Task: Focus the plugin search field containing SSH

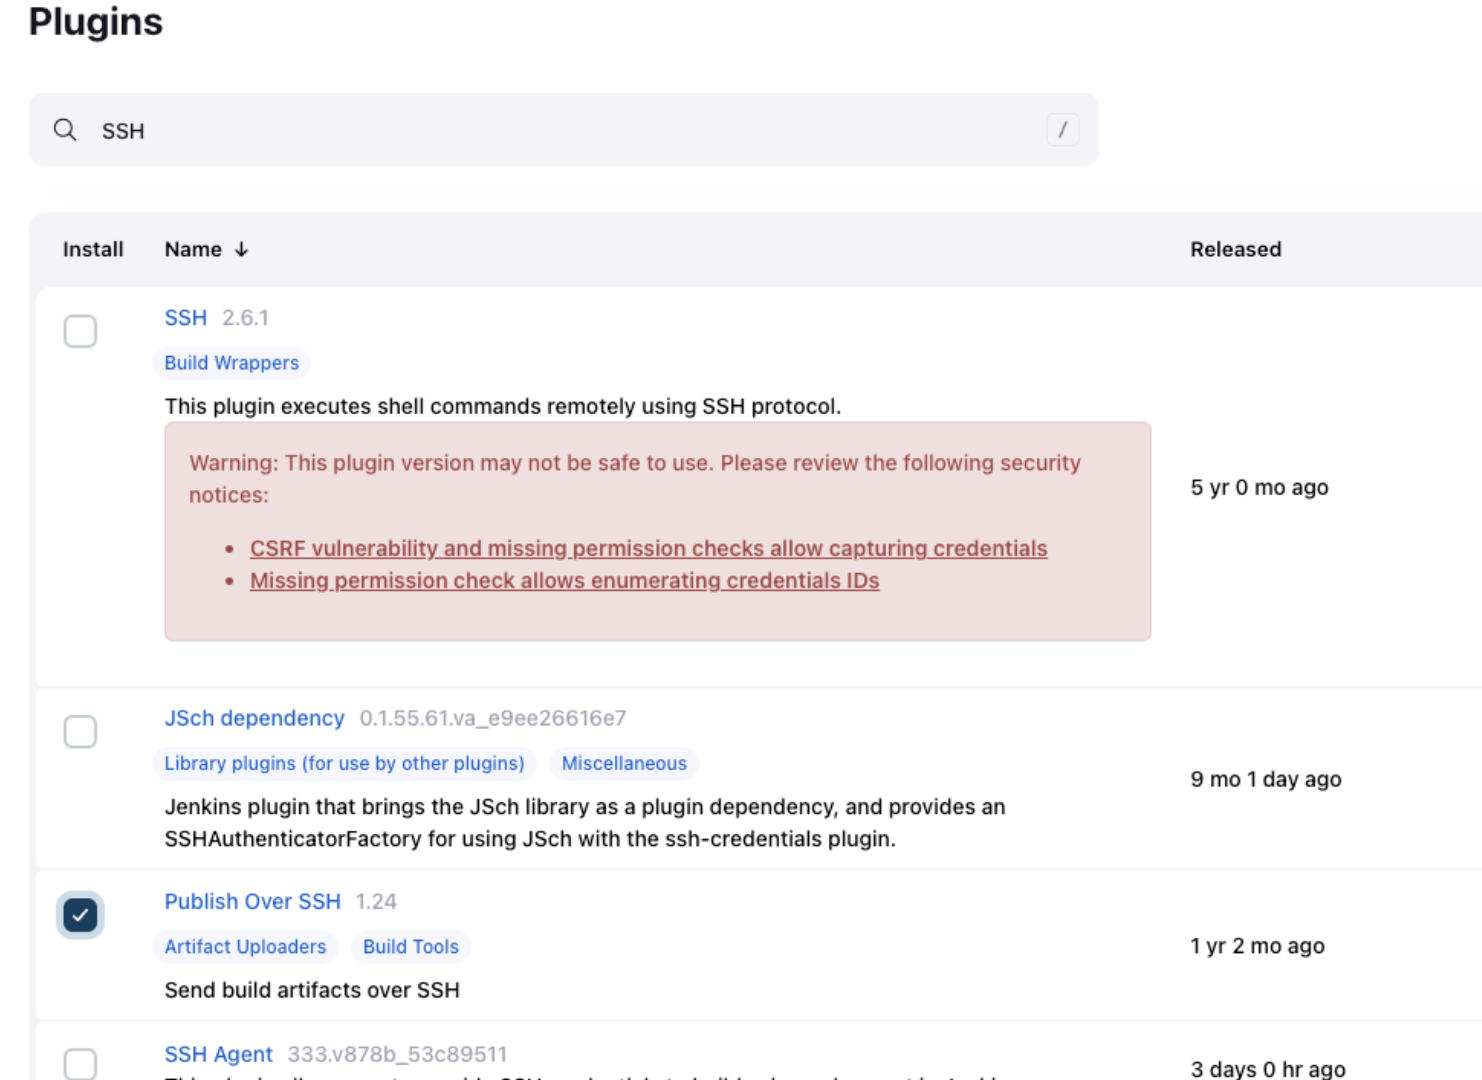Action: (x=564, y=130)
